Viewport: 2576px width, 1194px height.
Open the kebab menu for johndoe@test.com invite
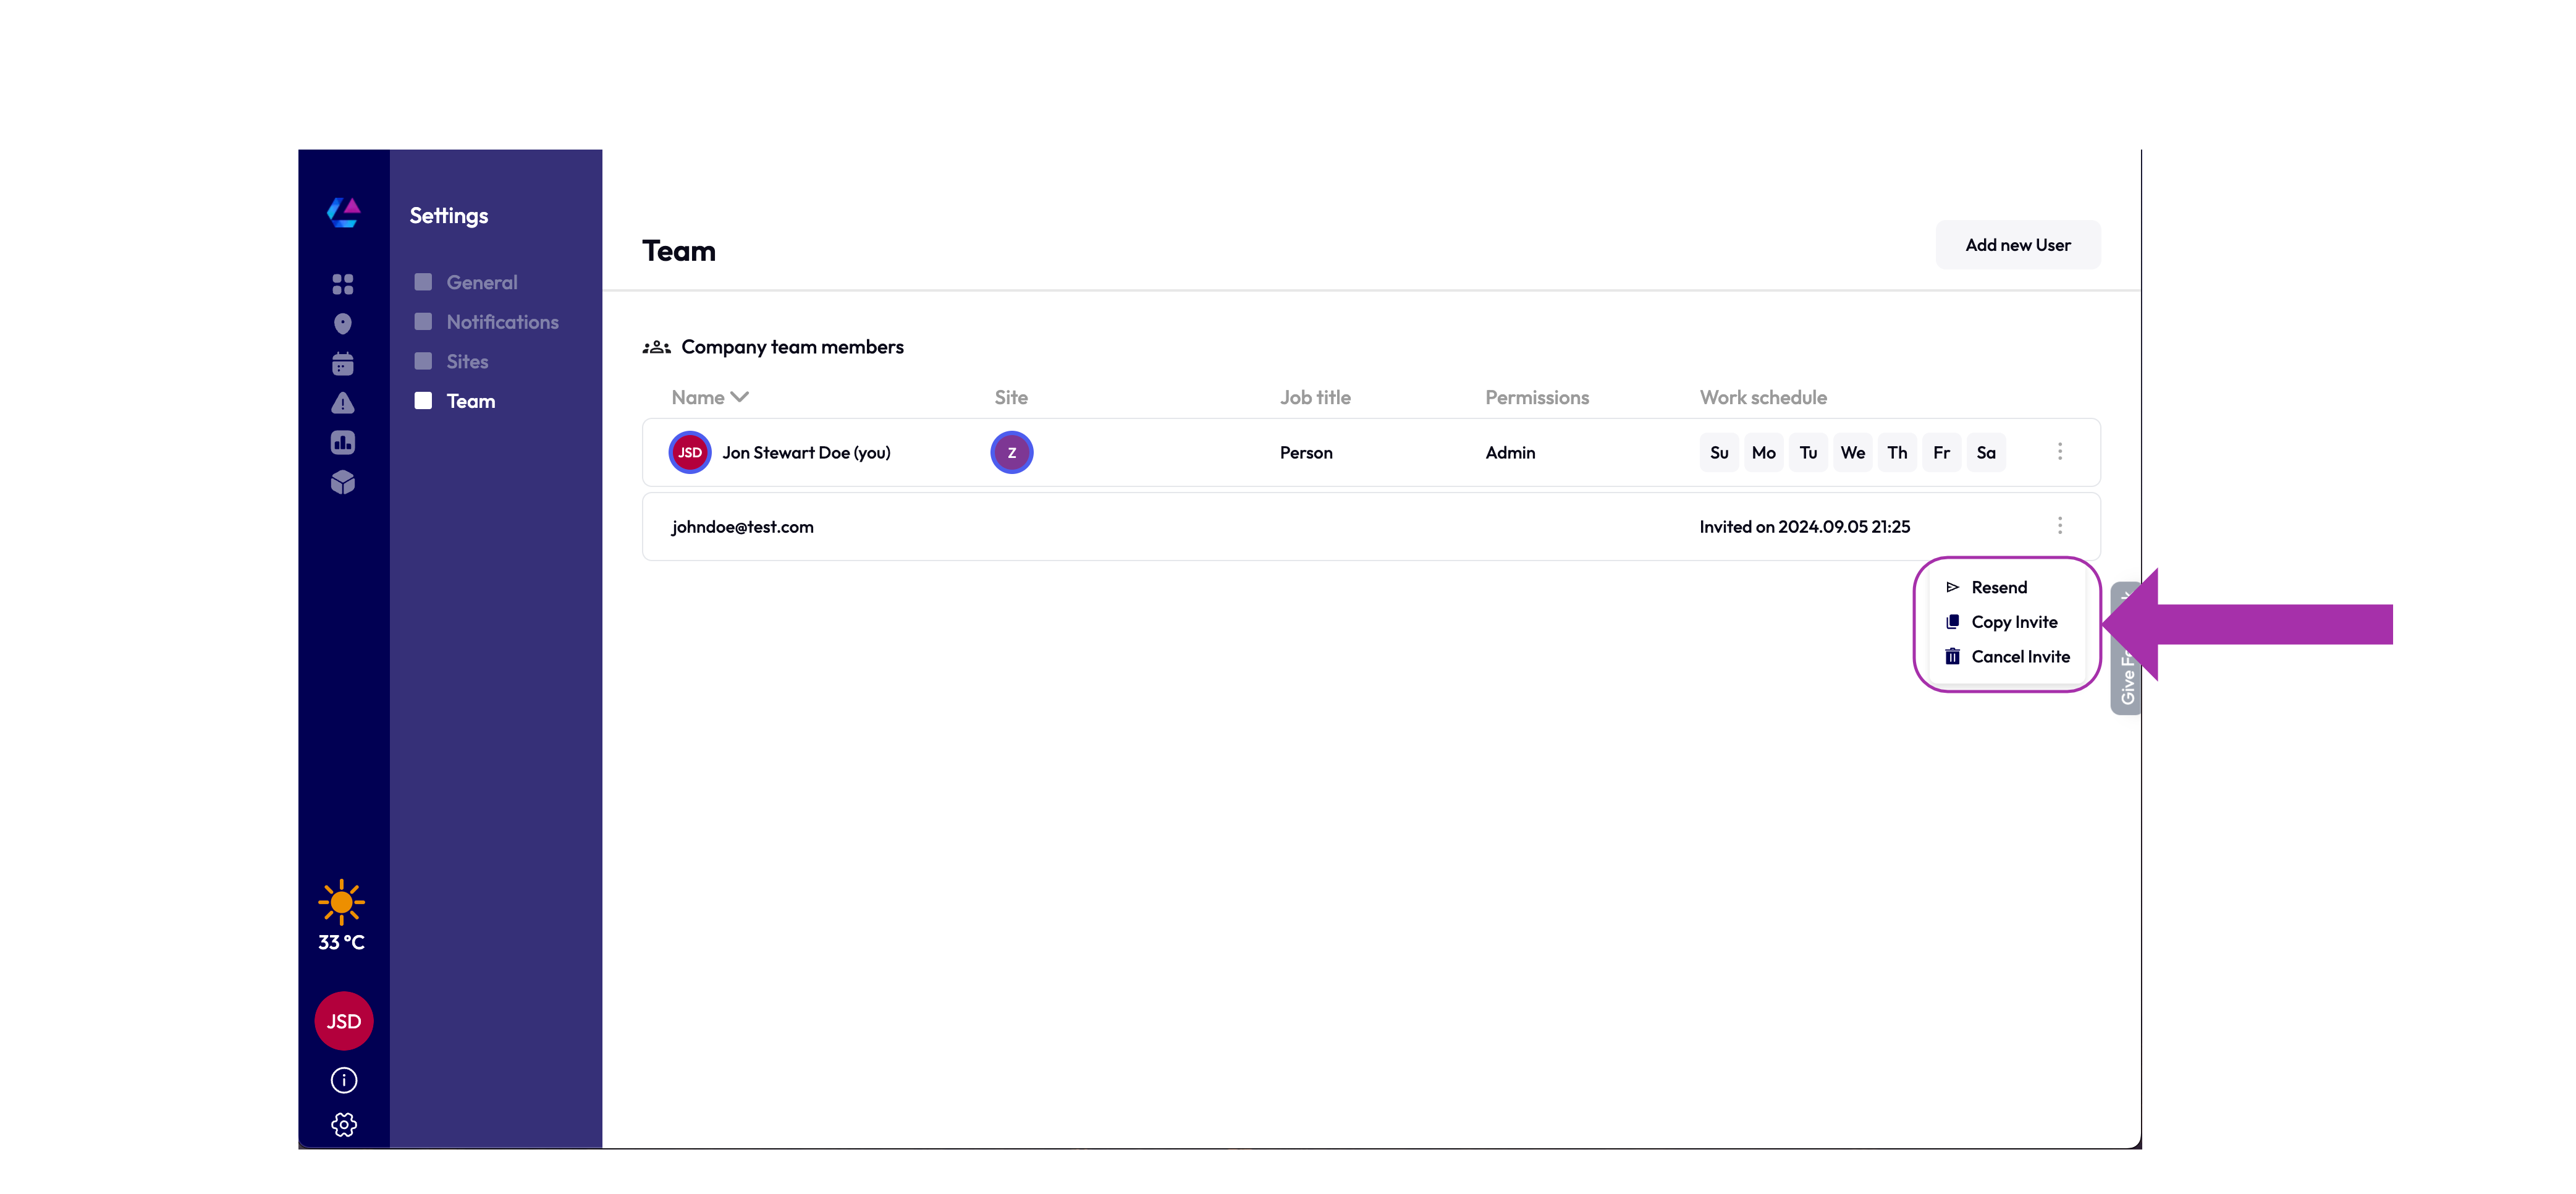[2060, 525]
